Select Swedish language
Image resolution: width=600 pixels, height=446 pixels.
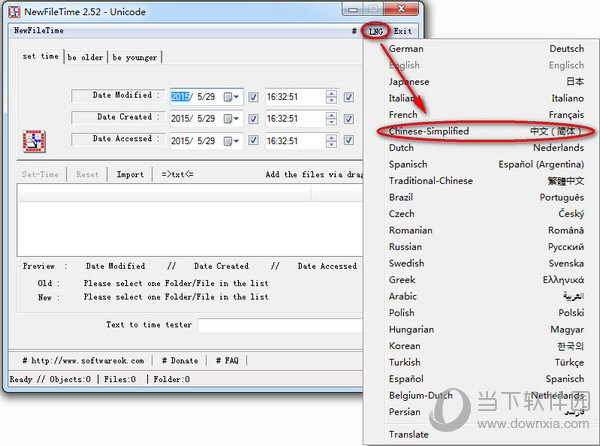tap(486, 263)
